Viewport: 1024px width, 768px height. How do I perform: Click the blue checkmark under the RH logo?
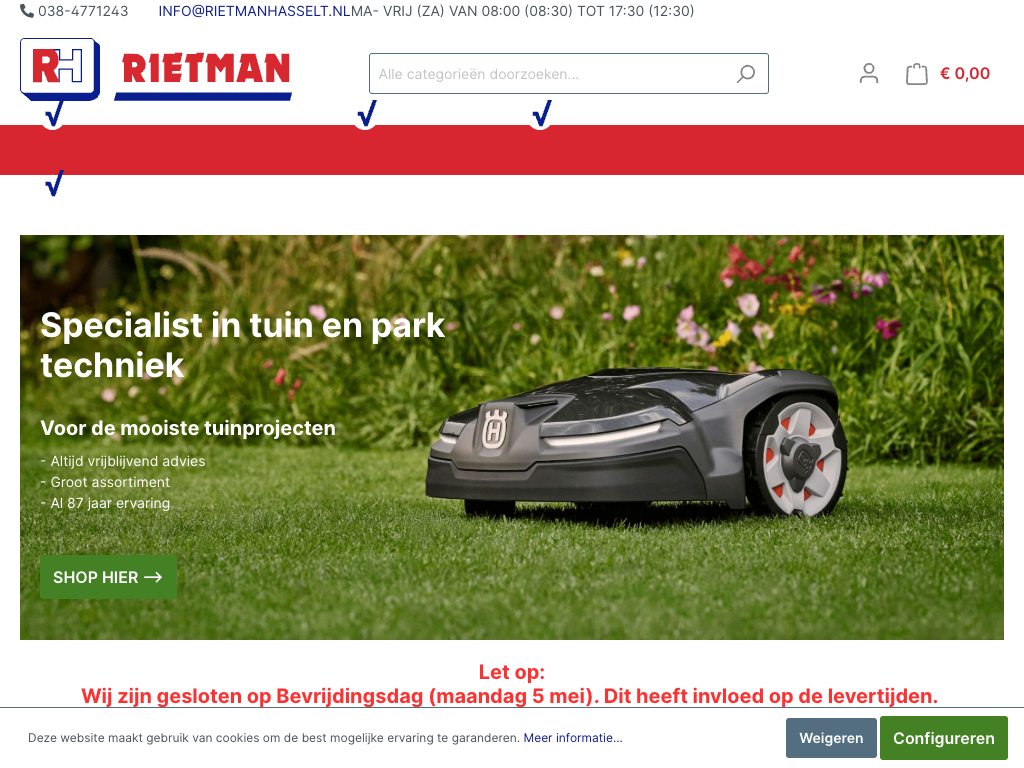tap(54, 114)
